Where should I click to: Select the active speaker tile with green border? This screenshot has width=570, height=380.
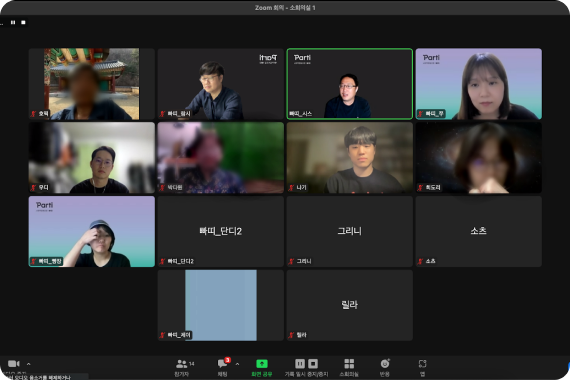coord(350,84)
